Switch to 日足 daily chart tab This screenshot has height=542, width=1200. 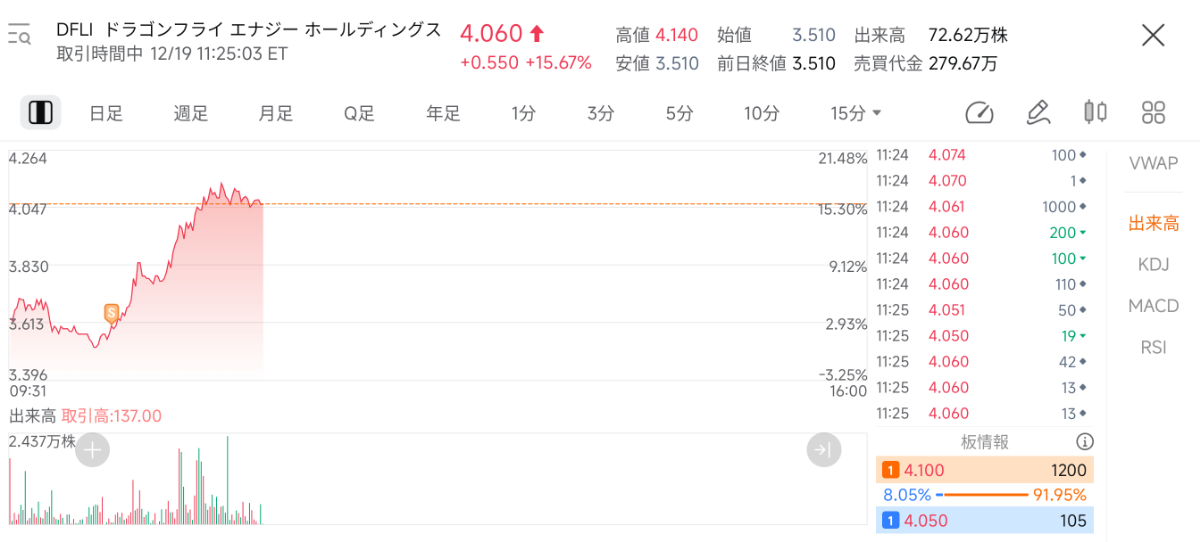[x=105, y=114]
